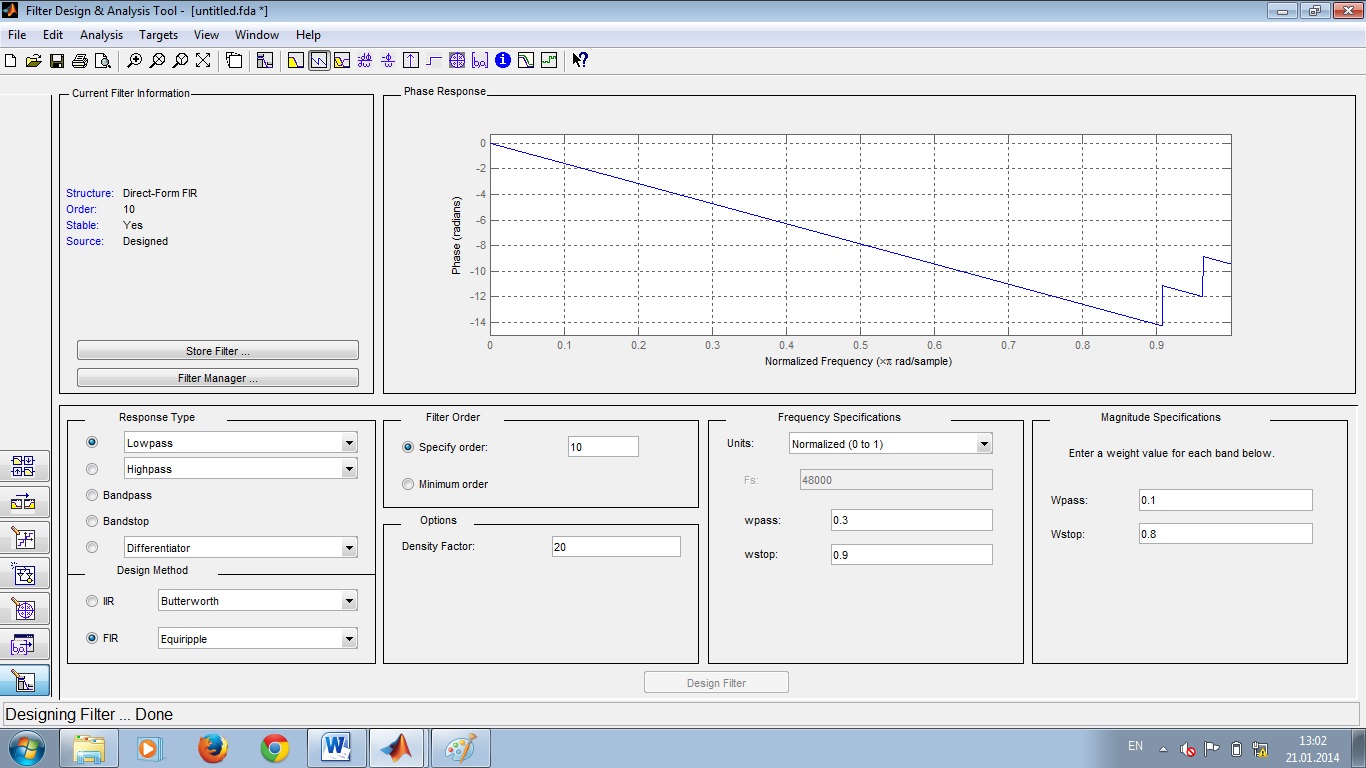Open the frequency Units dropdown

(x=984, y=444)
